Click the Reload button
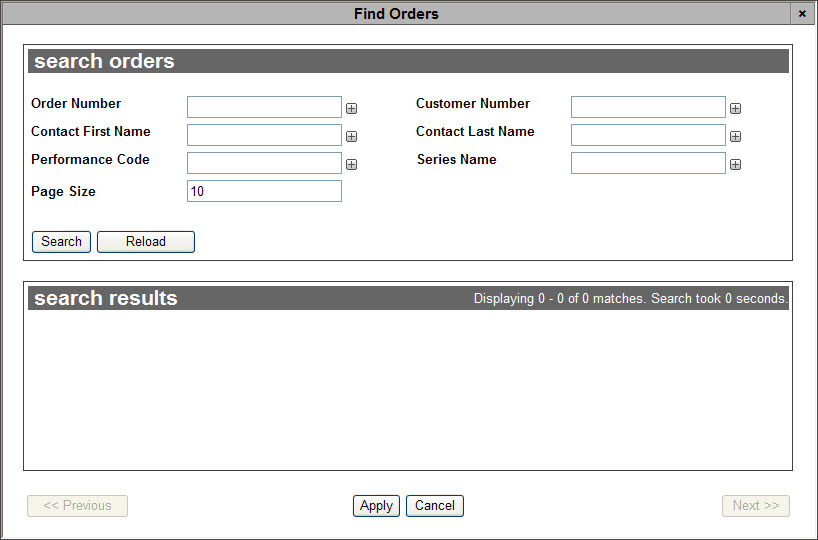Screen dimensions: 818x540 [146, 242]
